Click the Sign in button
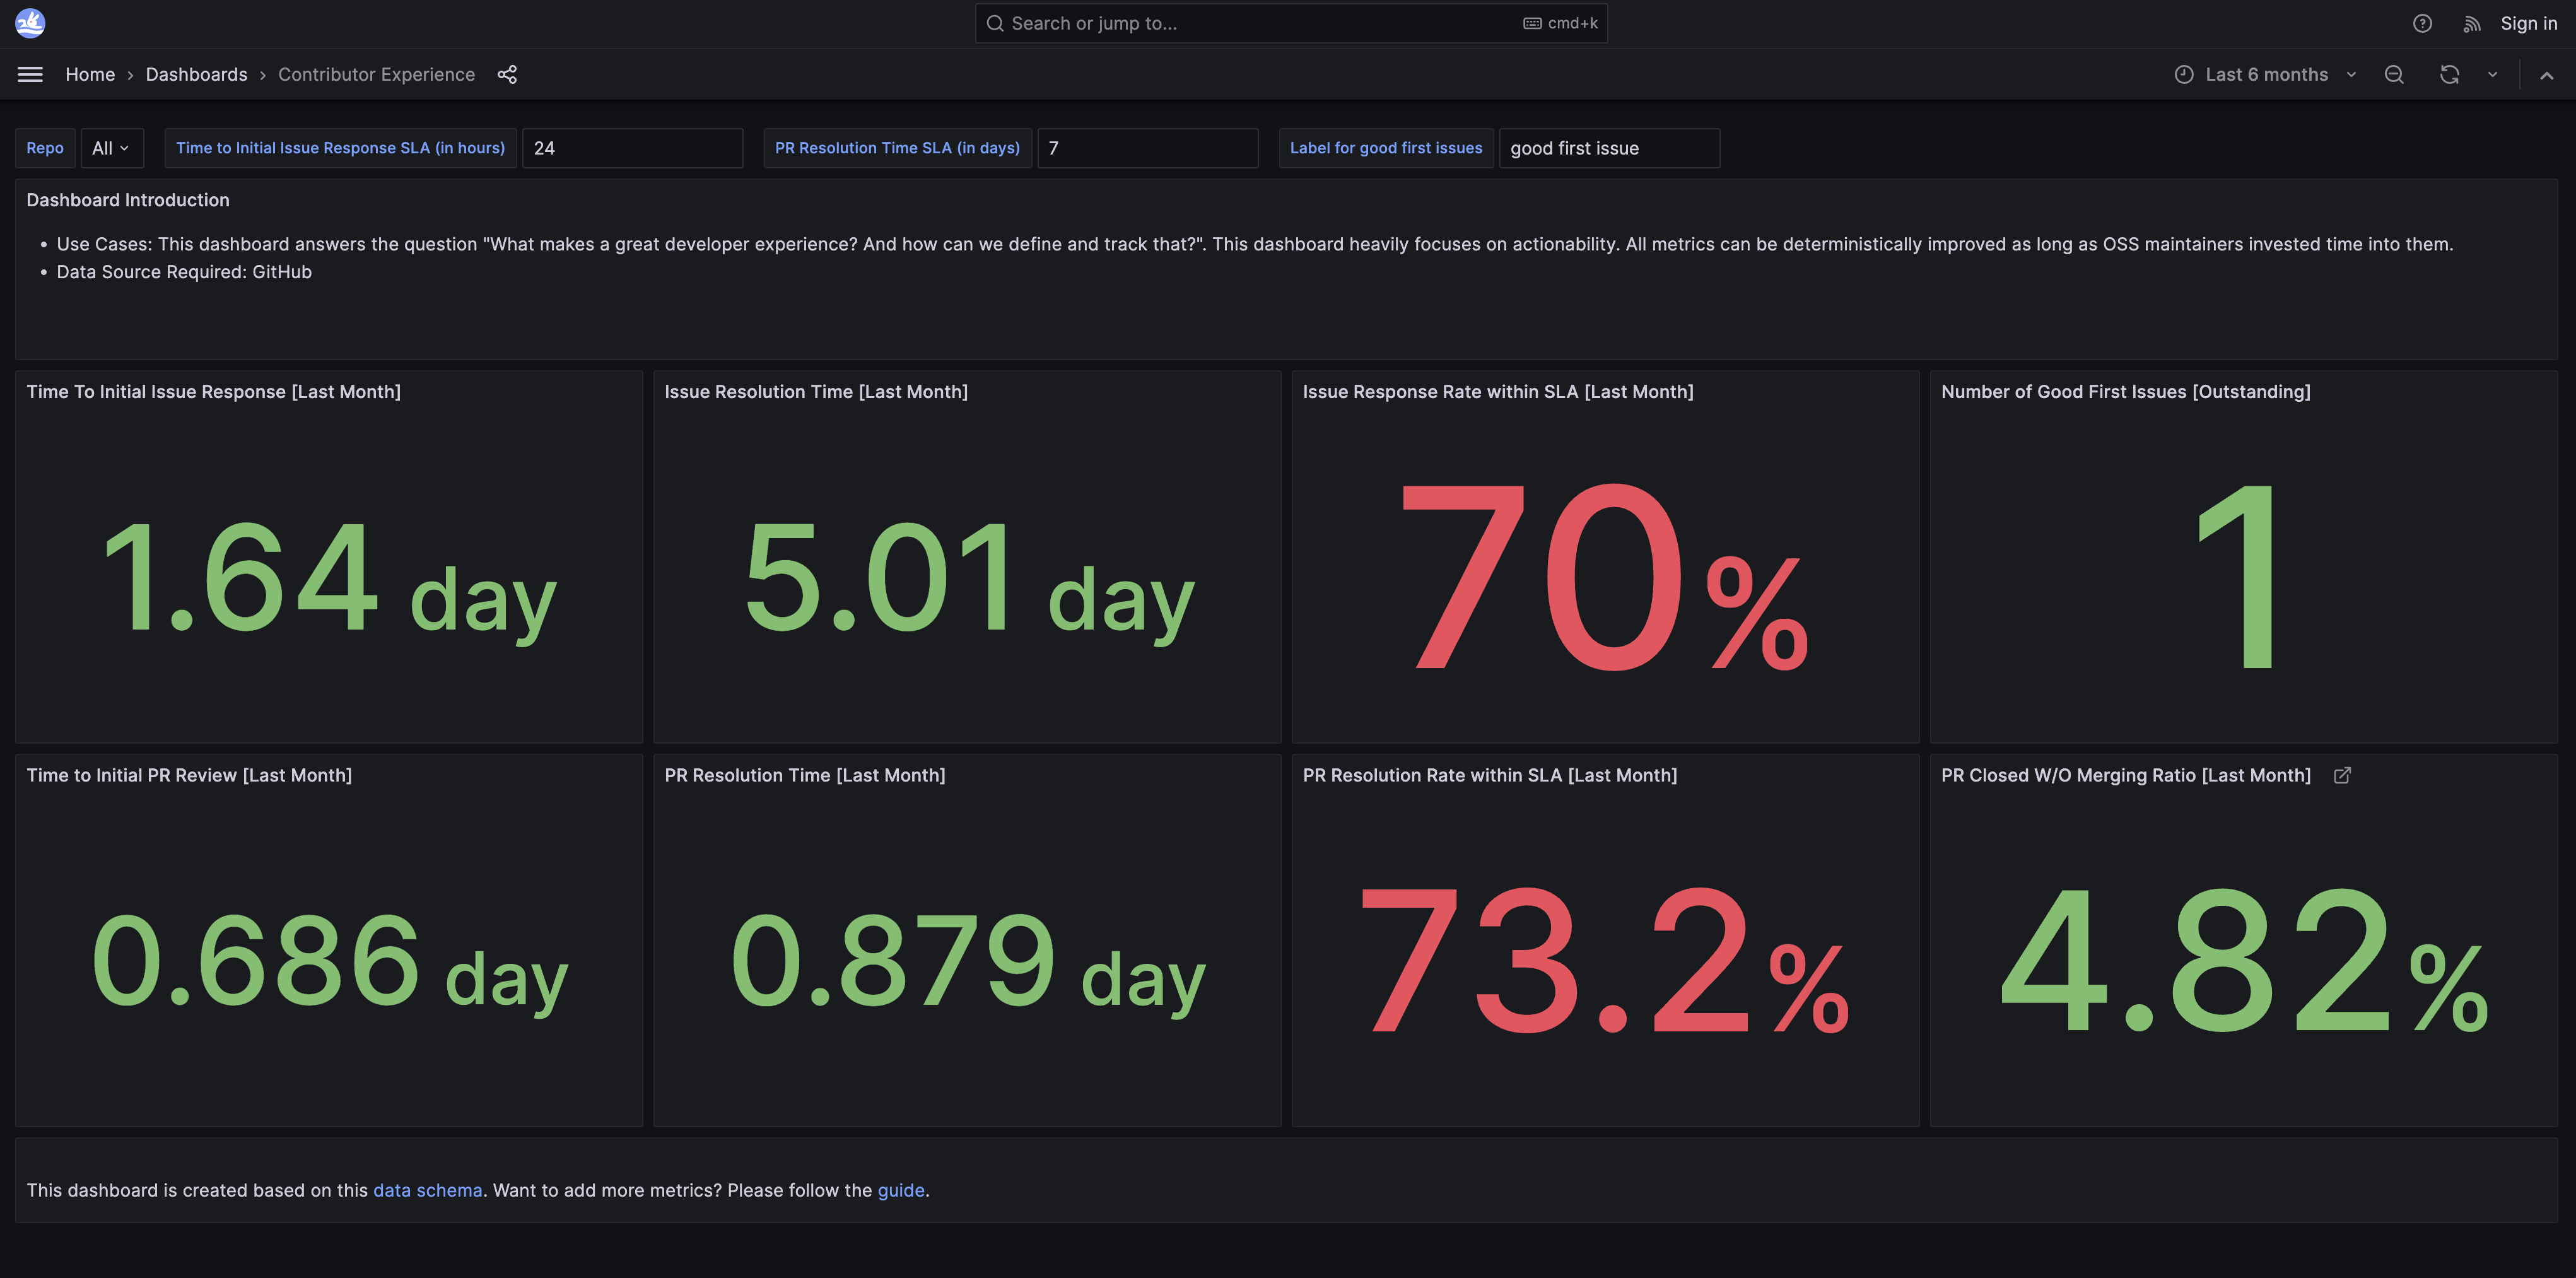The width and height of the screenshot is (2576, 1278). (2528, 23)
